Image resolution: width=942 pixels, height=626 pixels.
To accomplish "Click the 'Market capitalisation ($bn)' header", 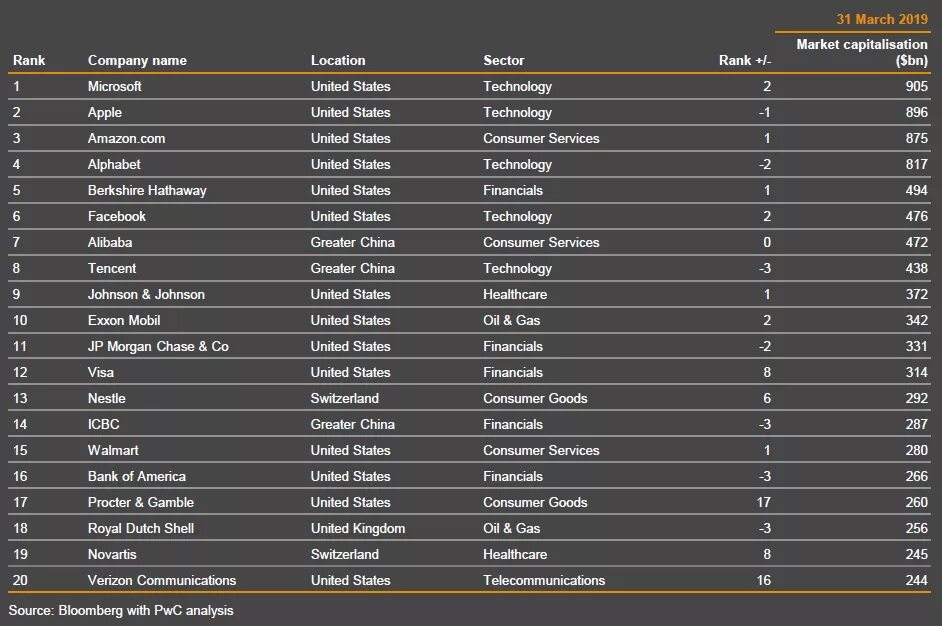I will [862, 52].
